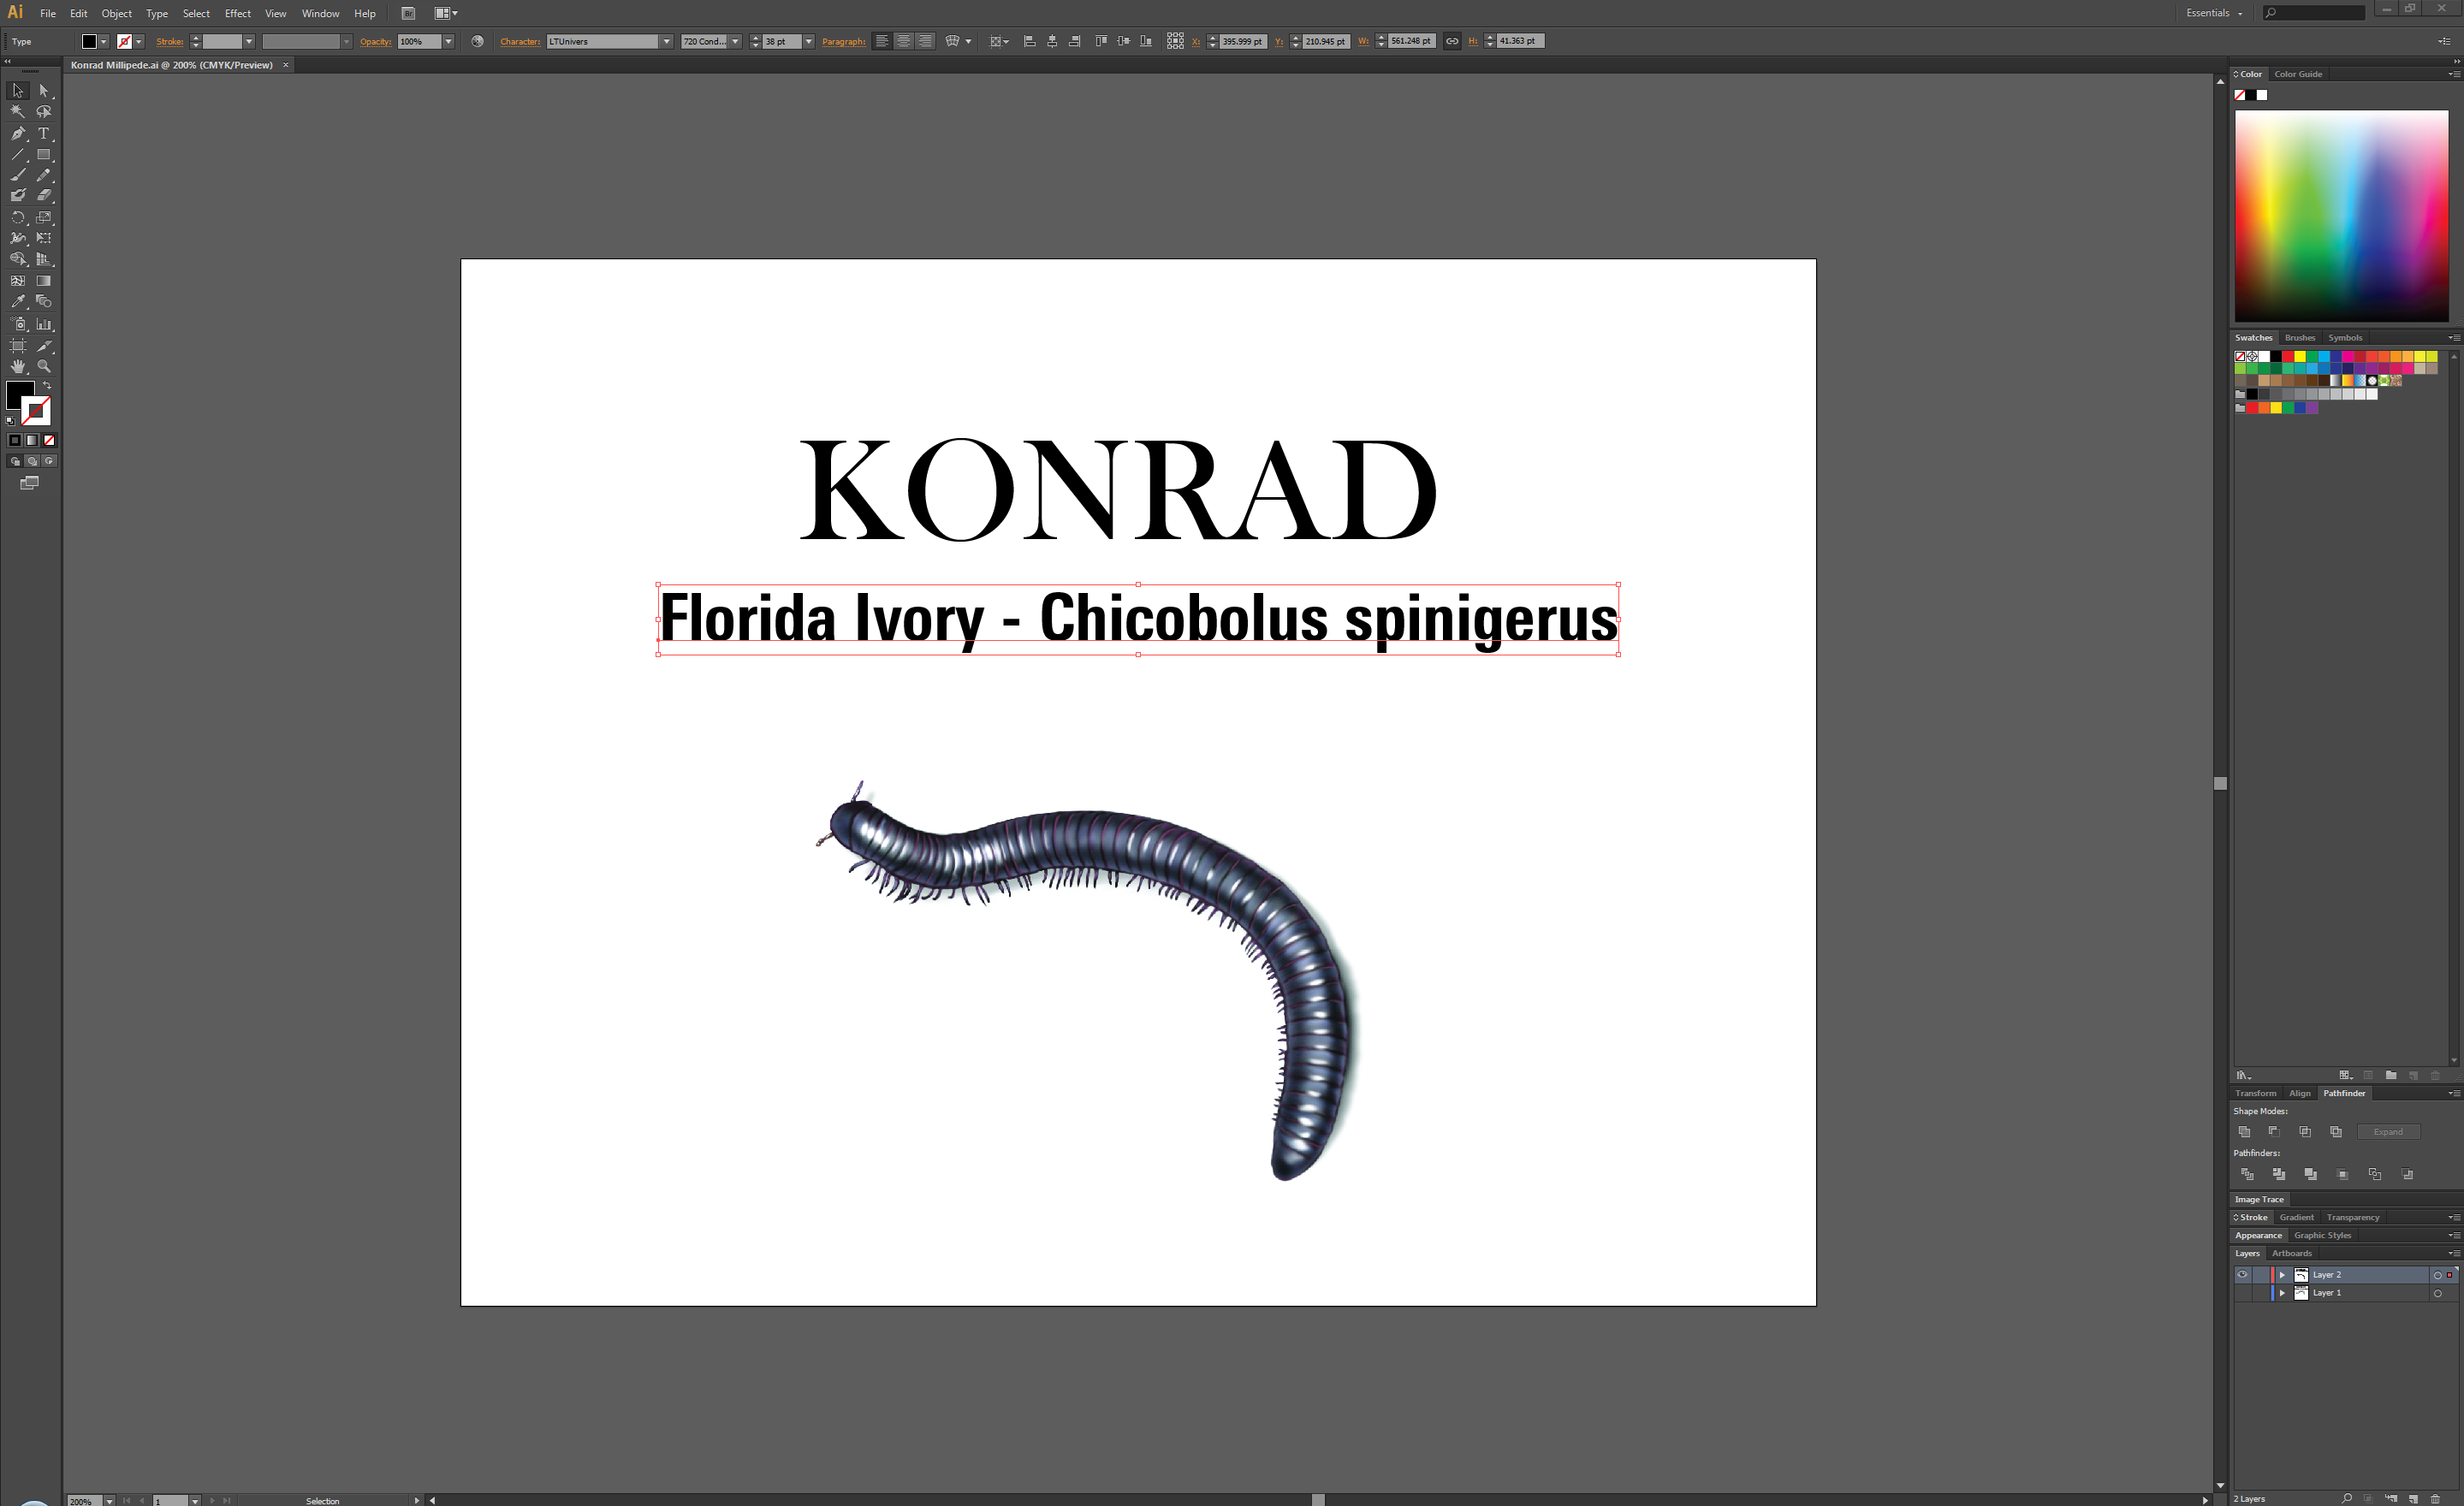
Task: Select the Hand tool
Action: [x=18, y=367]
